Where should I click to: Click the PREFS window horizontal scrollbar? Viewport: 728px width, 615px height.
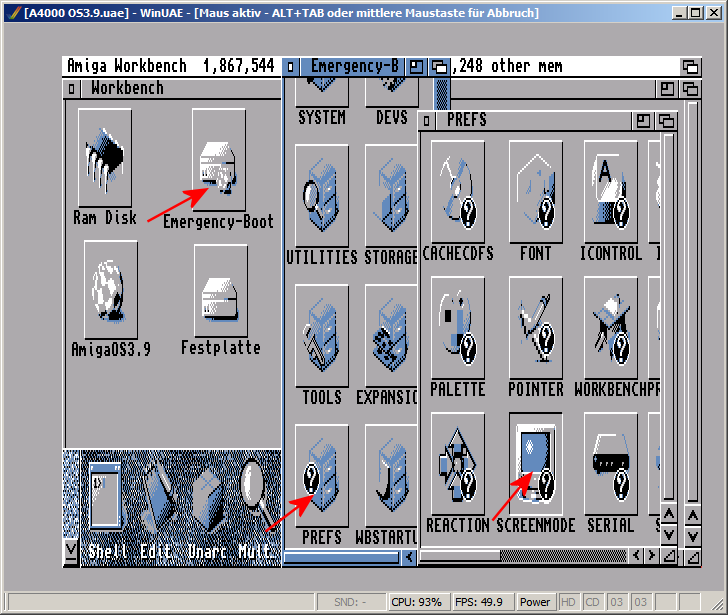(524, 555)
